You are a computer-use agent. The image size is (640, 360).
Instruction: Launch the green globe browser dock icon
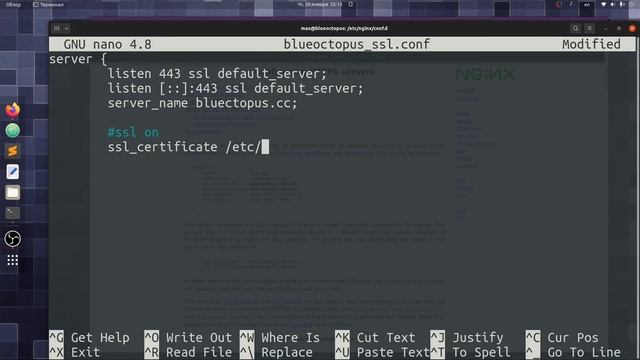point(13,131)
